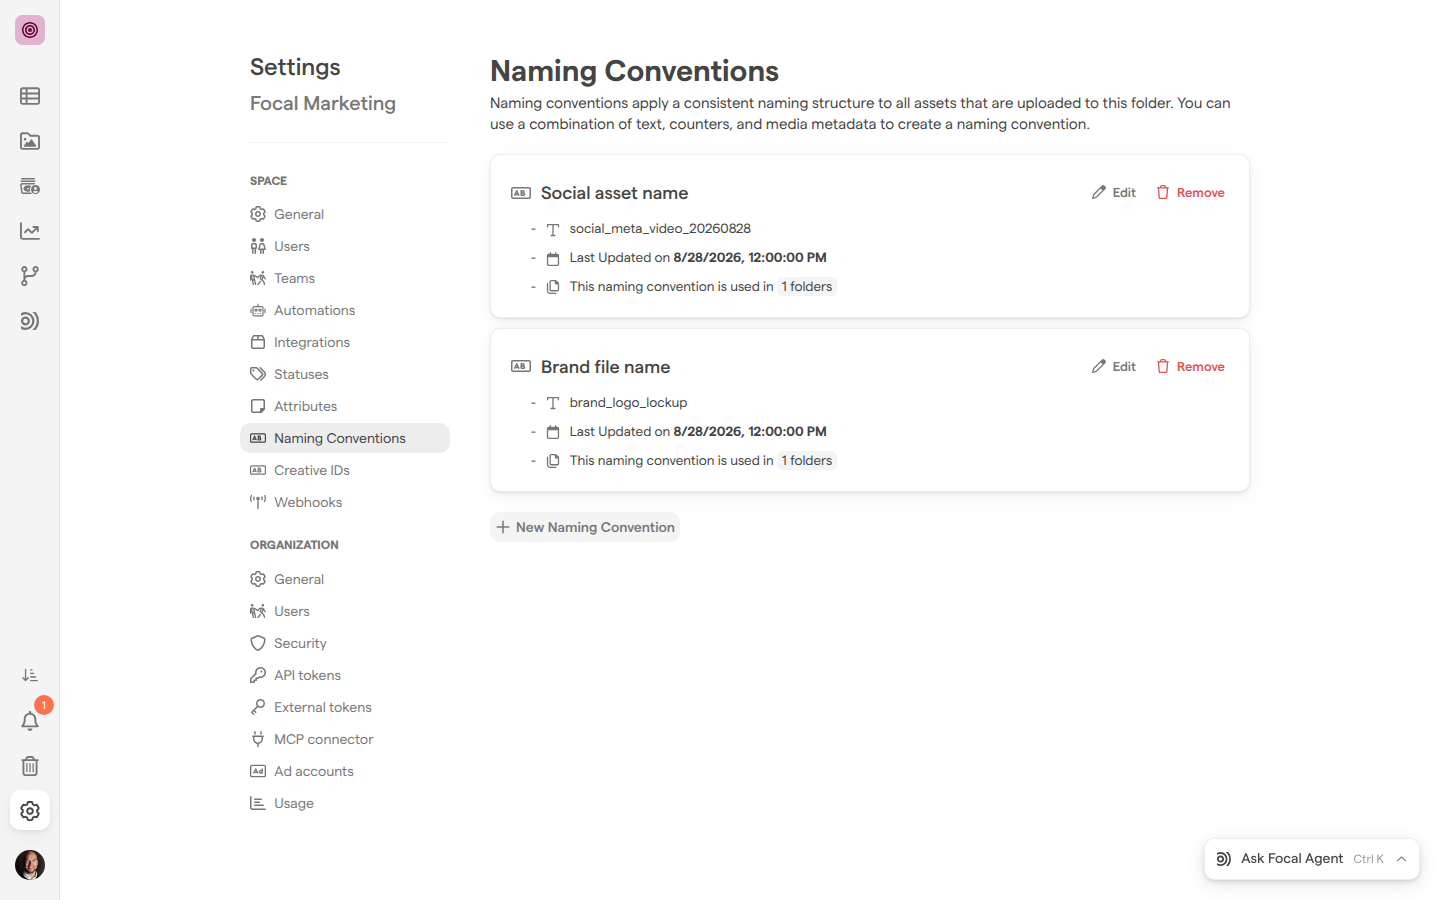Open Ad accounts settings
Viewport: 1440px width, 900px height.
(x=345, y=771)
